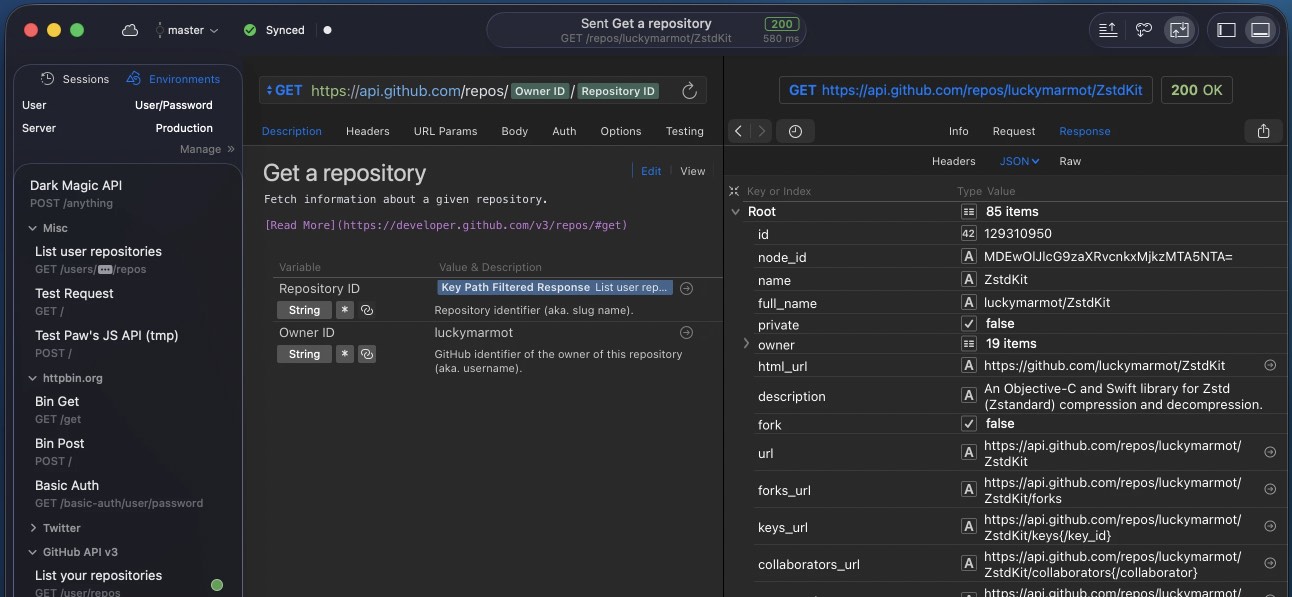
Task: Go back with the left arrow button
Action: (738, 131)
